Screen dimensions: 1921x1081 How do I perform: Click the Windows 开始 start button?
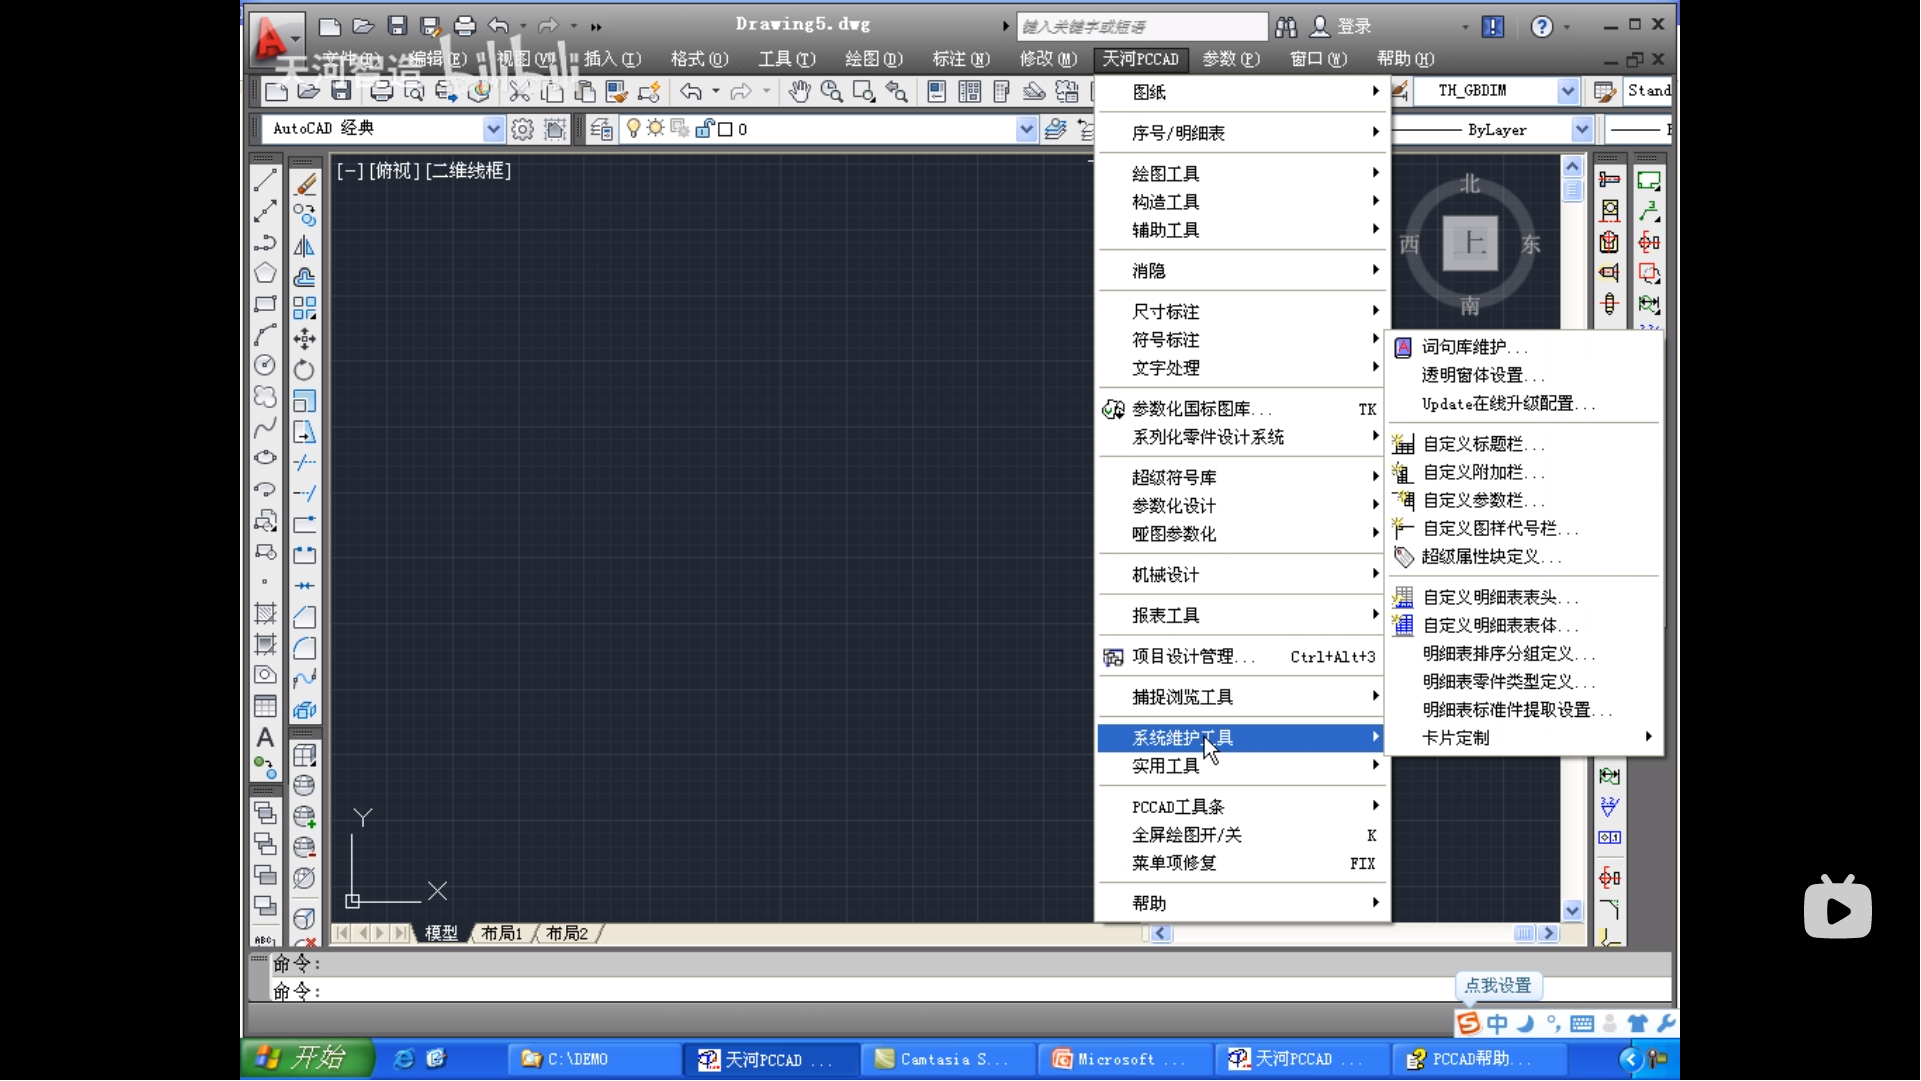[307, 1058]
